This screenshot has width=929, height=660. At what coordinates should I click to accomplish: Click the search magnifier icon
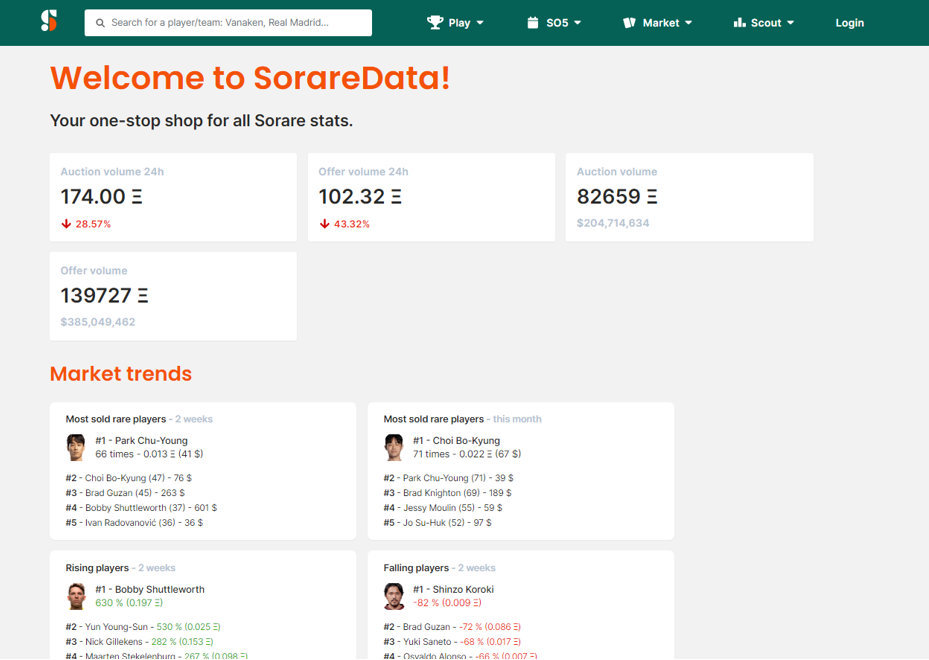(x=100, y=23)
